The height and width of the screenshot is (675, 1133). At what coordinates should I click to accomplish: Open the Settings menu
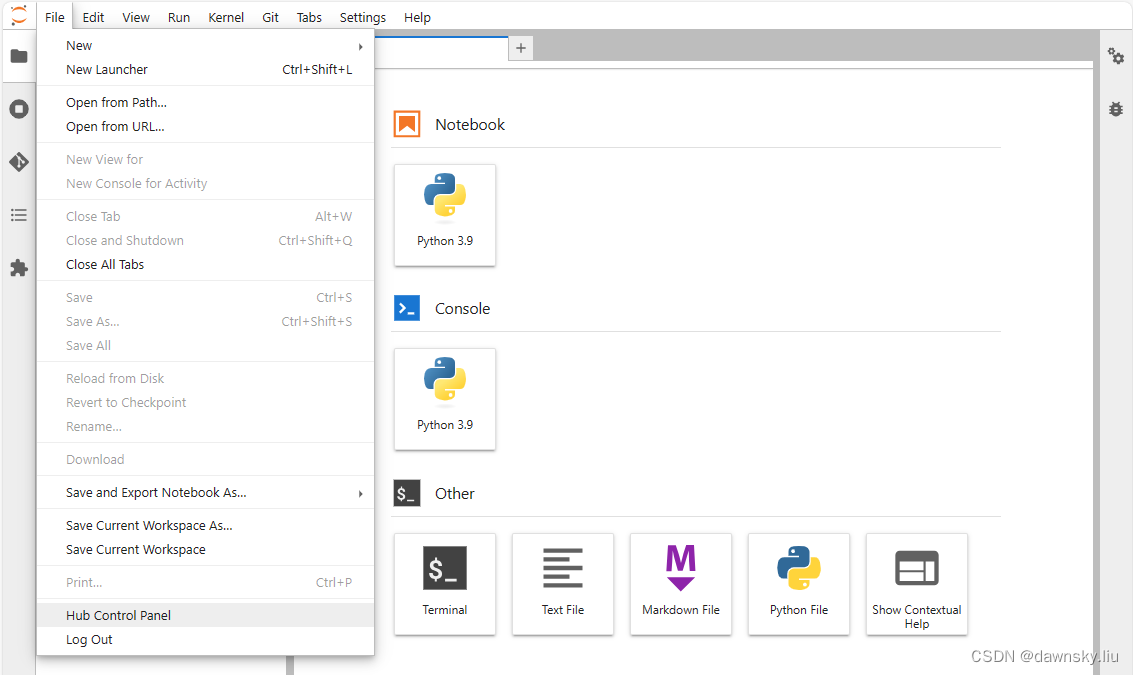pyautogui.click(x=363, y=17)
